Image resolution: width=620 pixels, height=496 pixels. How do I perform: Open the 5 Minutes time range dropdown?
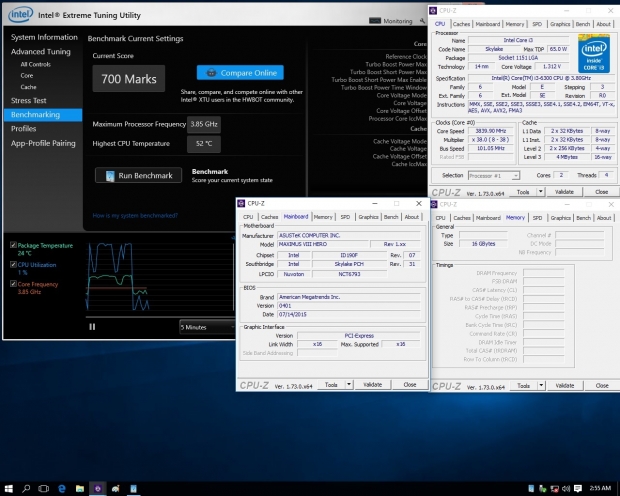point(207,327)
